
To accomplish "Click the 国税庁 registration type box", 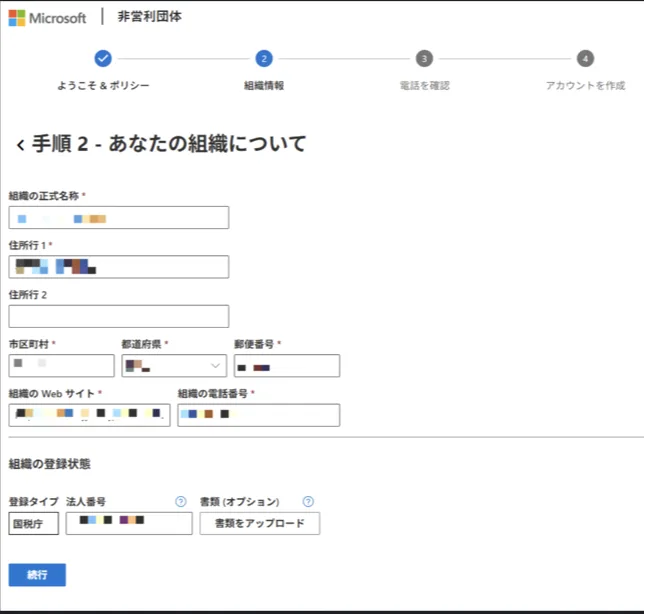I will click(34, 523).
